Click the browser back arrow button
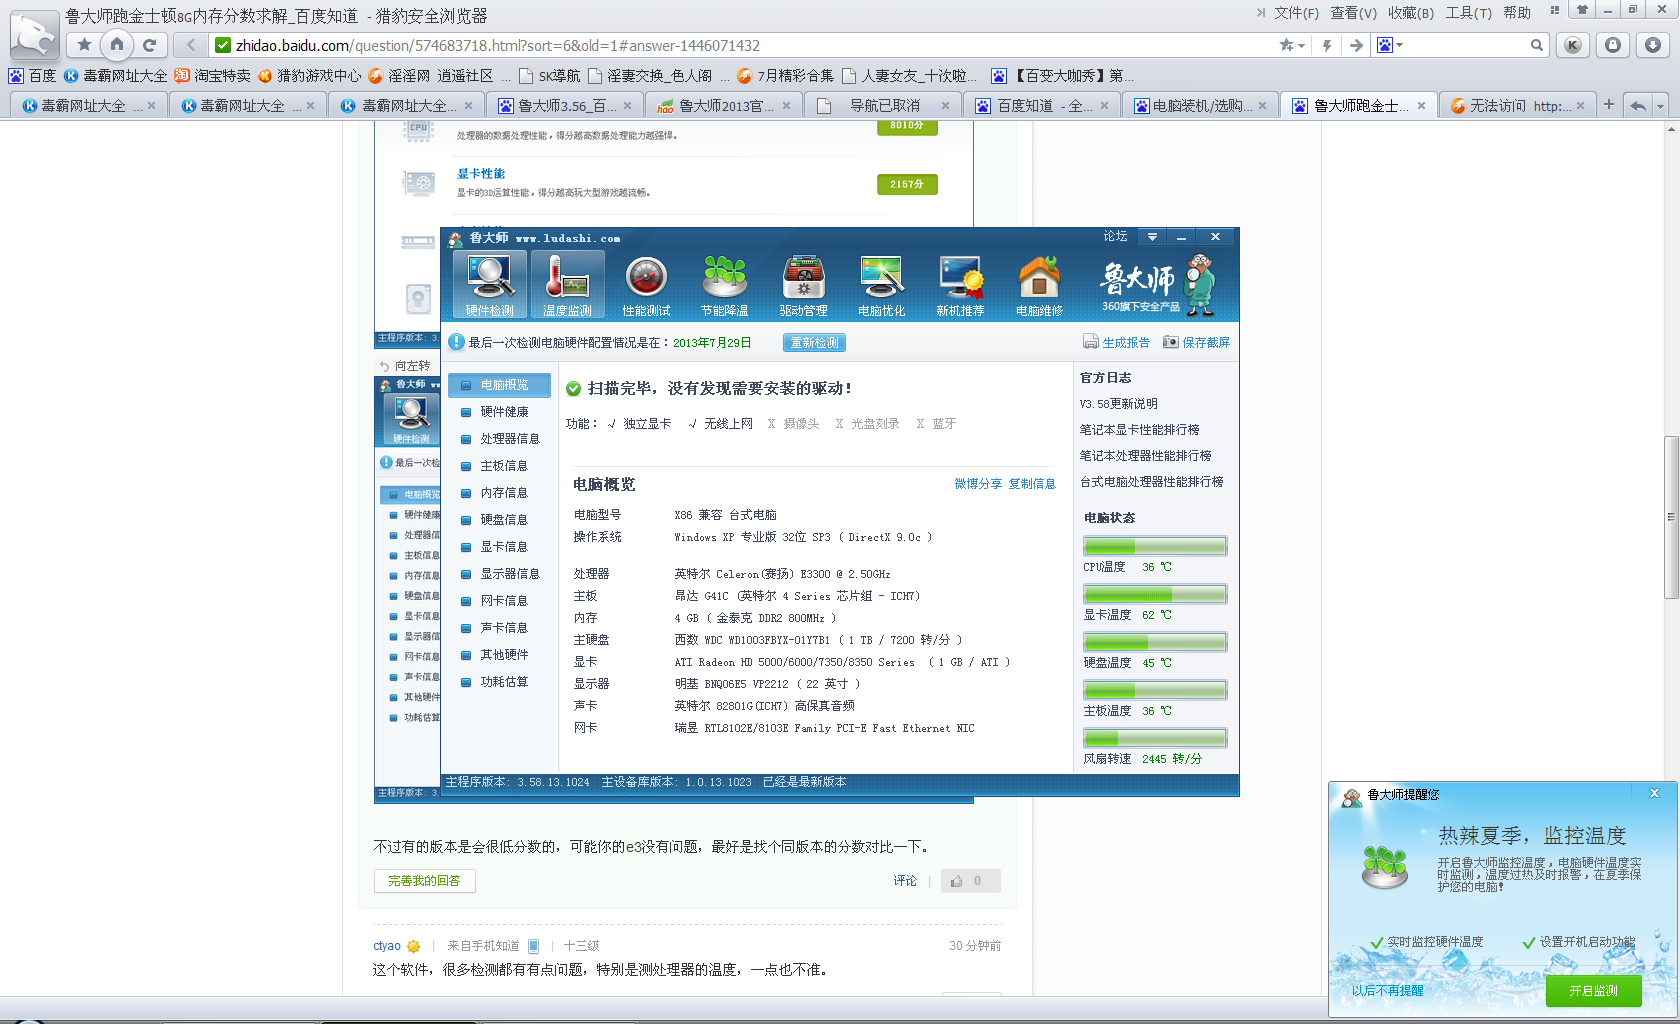1680x1024 pixels. (x=190, y=45)
